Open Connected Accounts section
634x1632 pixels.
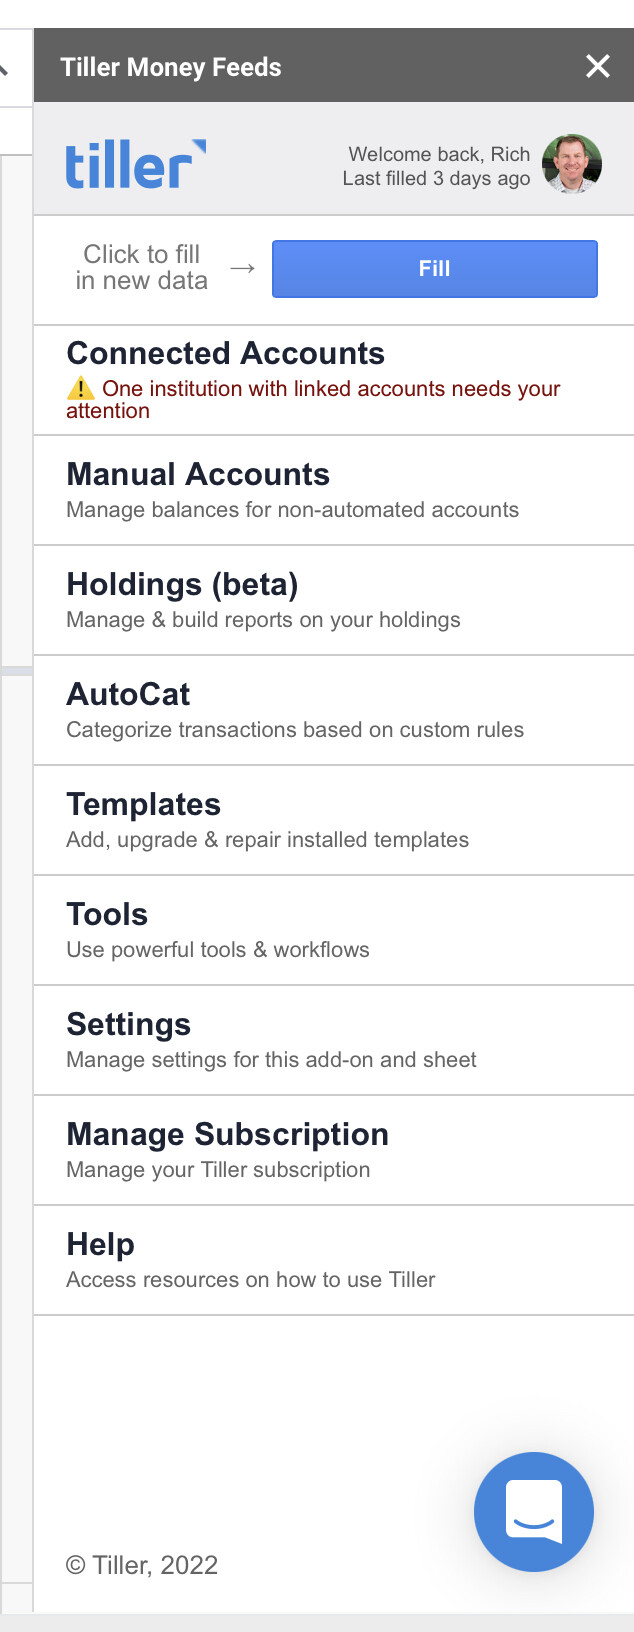(x=225, y=354)
